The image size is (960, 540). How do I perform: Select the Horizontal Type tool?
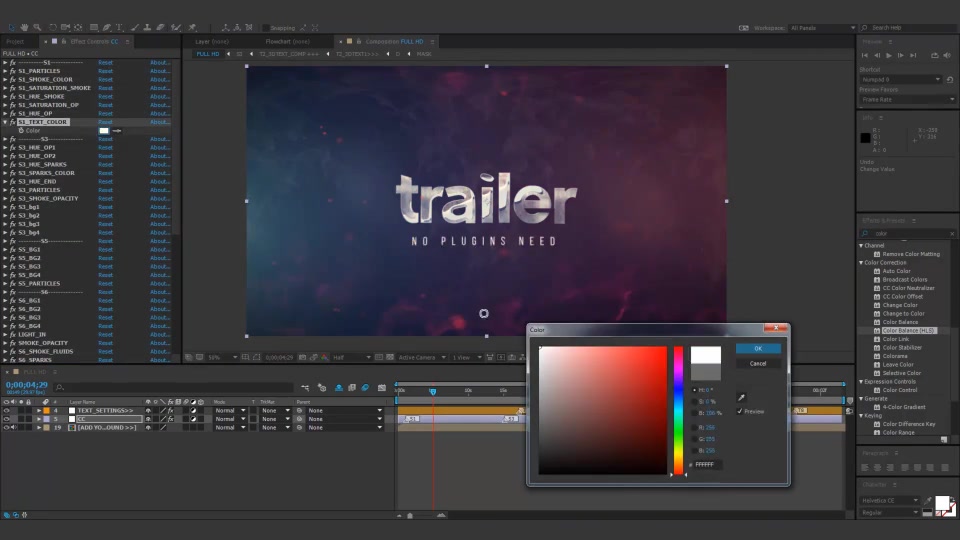[x=119, y=28]
